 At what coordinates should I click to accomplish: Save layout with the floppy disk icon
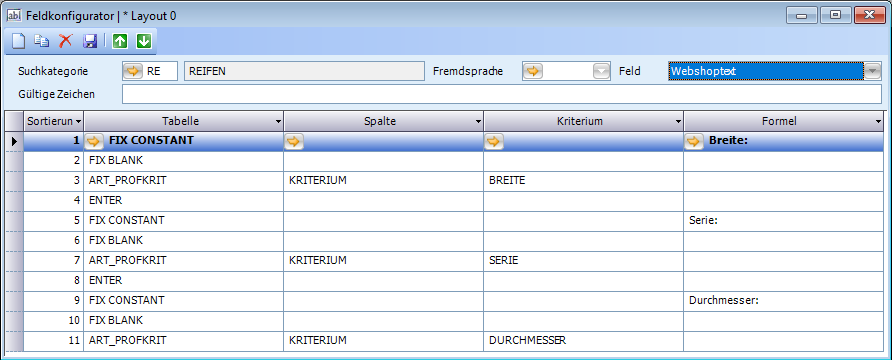pyautogui.click(x=90, y=41)
